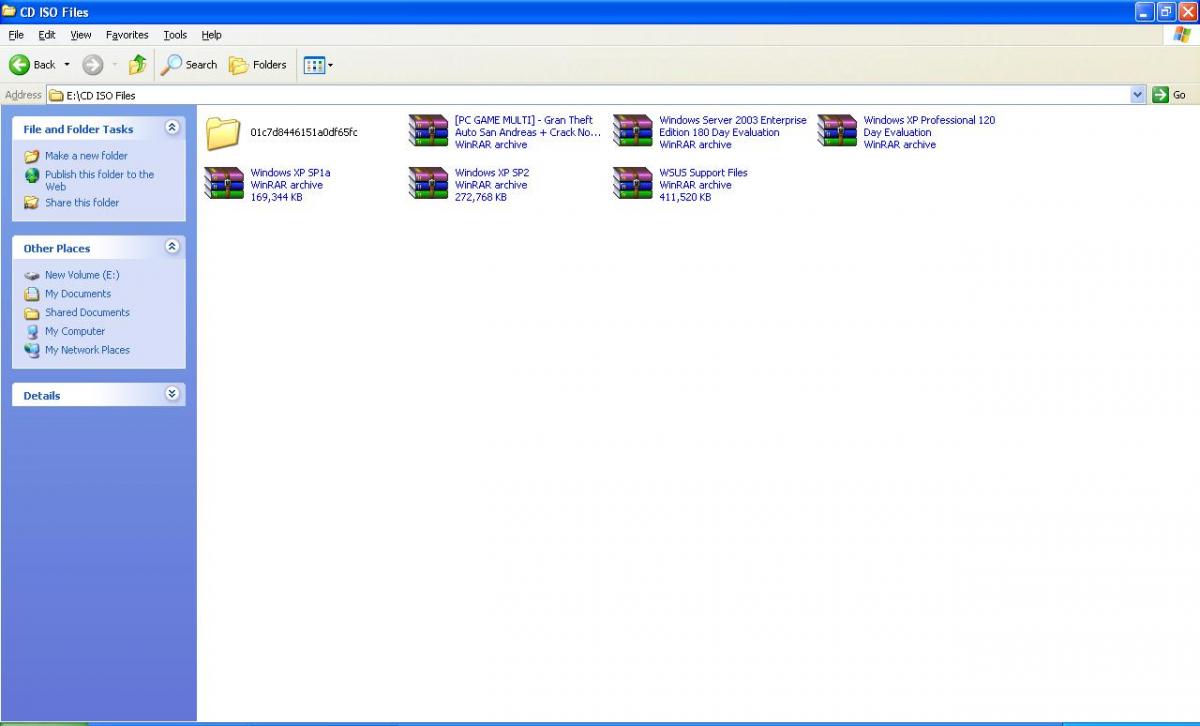Open Shared Documents link
This screenshot has width=1200, height=726.
[x=87, y=313]
